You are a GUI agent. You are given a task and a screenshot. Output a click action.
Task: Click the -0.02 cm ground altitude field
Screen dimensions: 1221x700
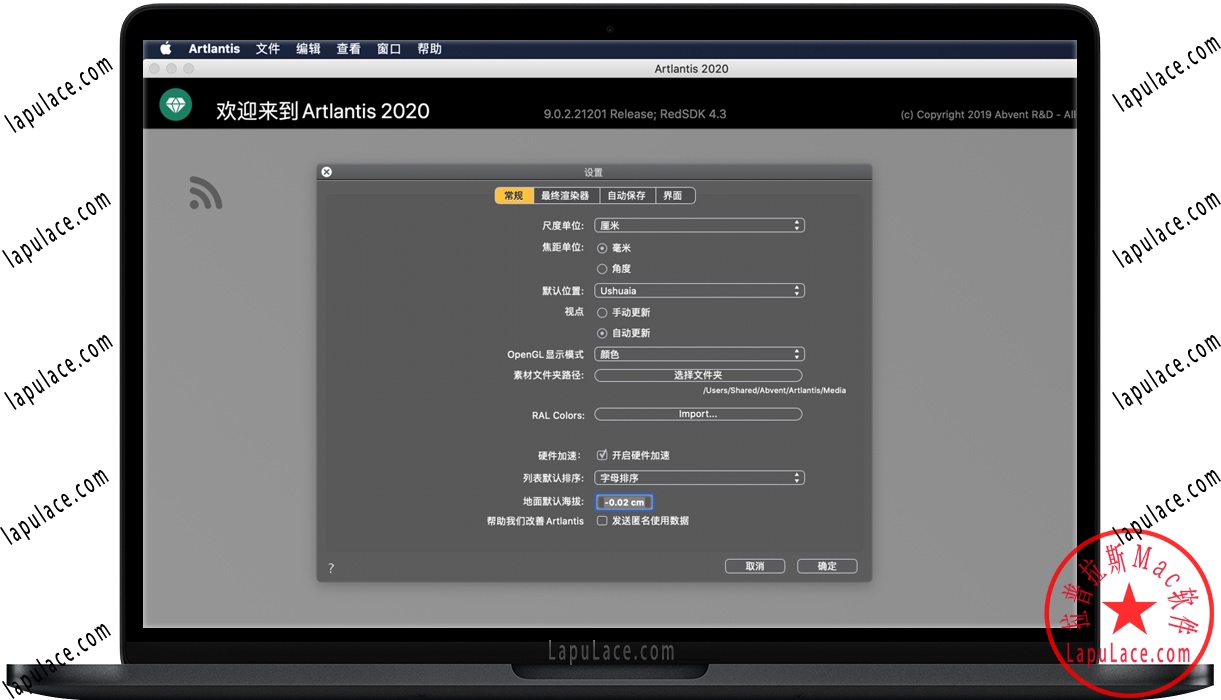624,501
